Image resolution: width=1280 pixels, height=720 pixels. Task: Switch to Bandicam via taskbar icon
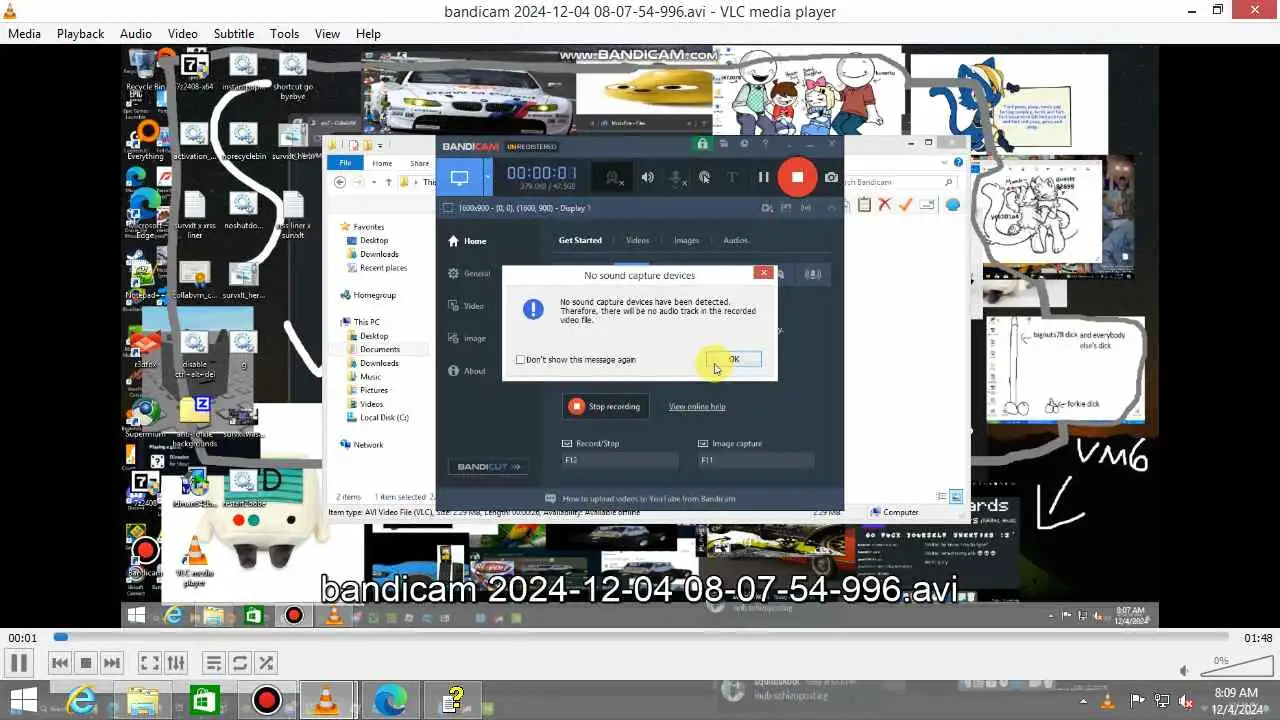[x=267, y=700]
